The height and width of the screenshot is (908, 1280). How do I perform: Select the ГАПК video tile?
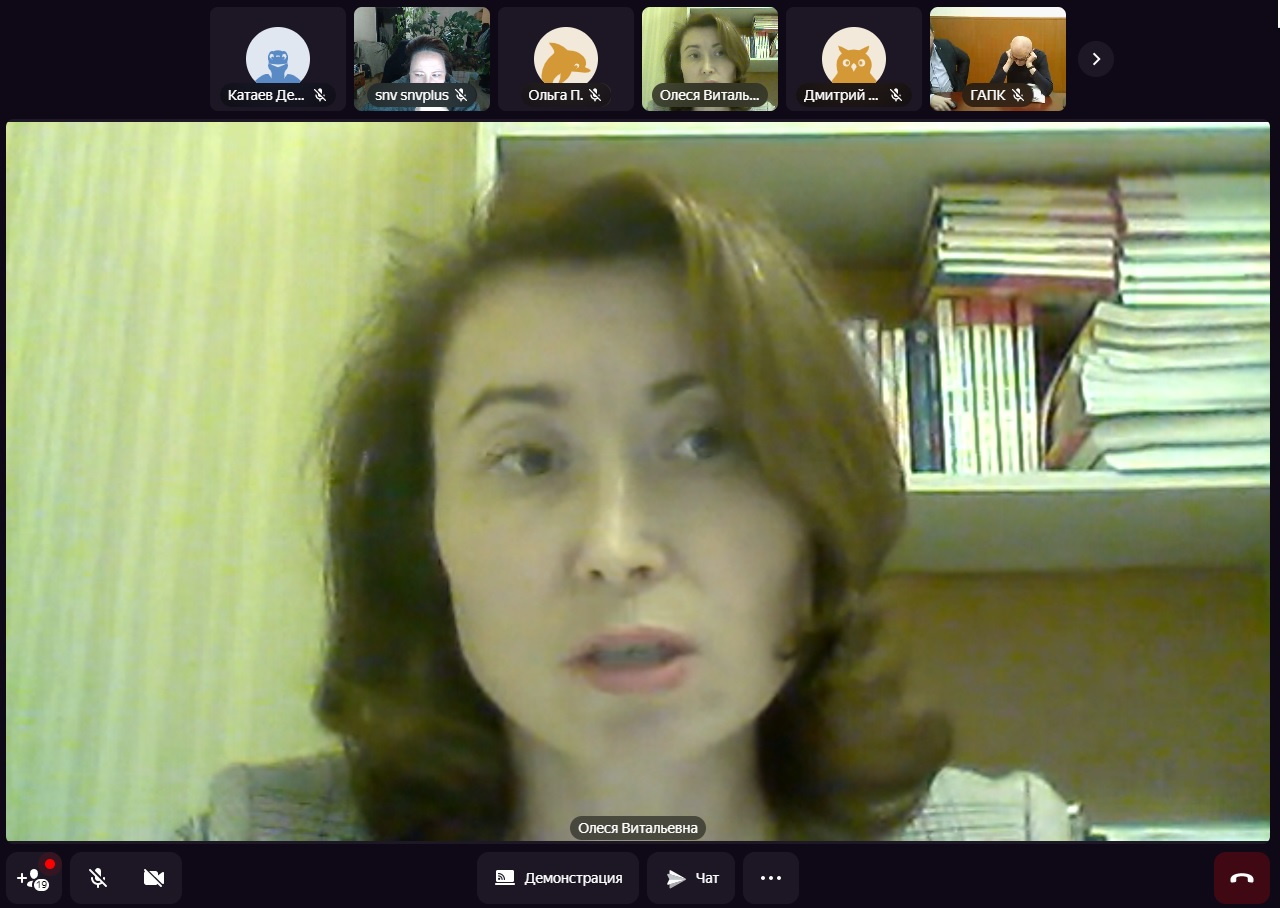click(998, 59)
